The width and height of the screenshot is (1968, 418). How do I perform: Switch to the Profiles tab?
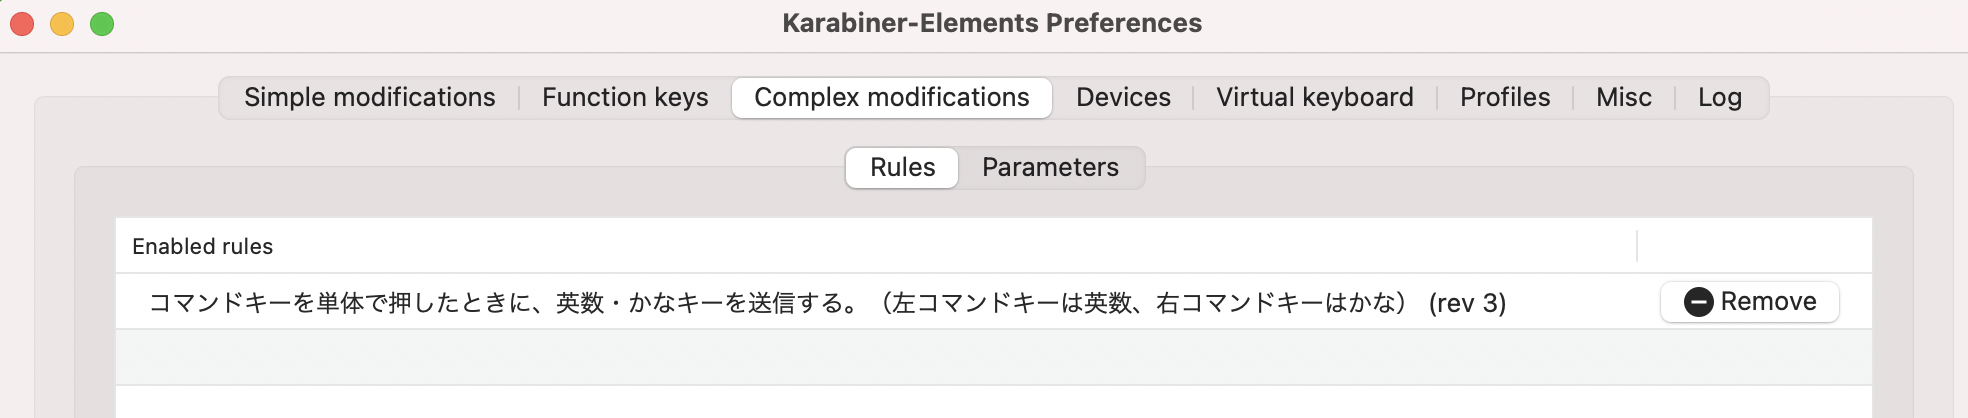pos(1505,97)
